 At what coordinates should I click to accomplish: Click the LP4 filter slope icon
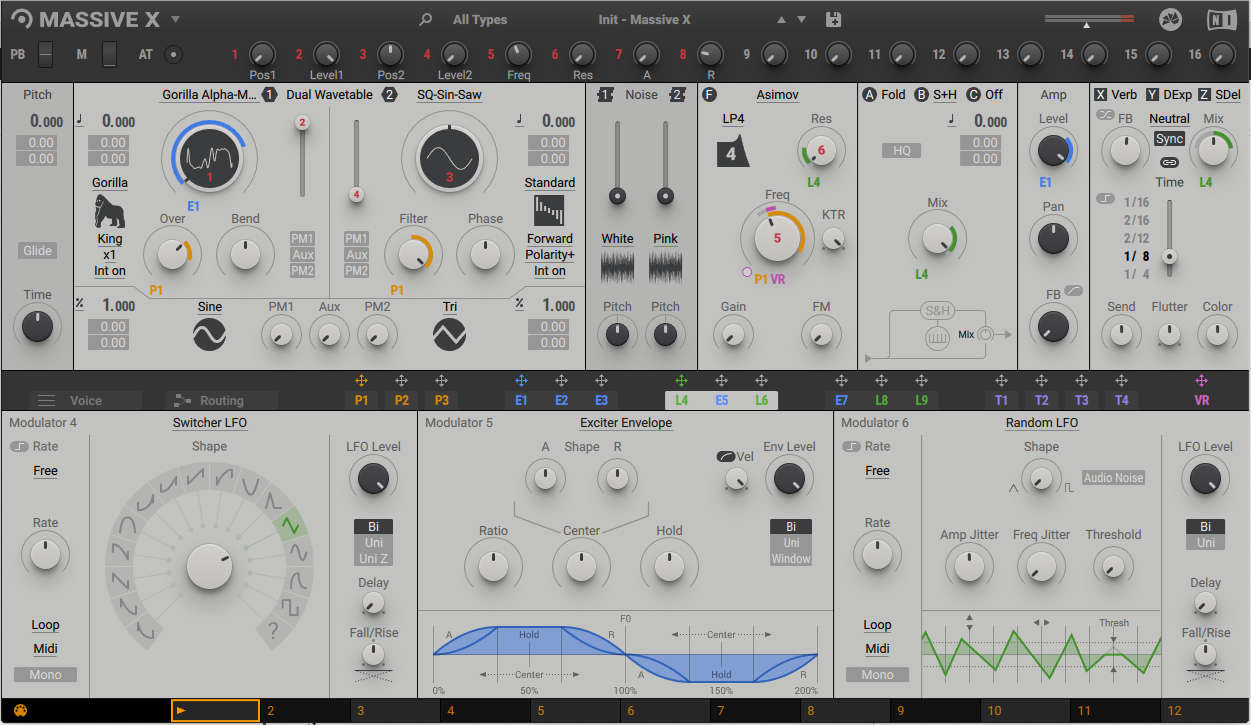coord(733,154)
